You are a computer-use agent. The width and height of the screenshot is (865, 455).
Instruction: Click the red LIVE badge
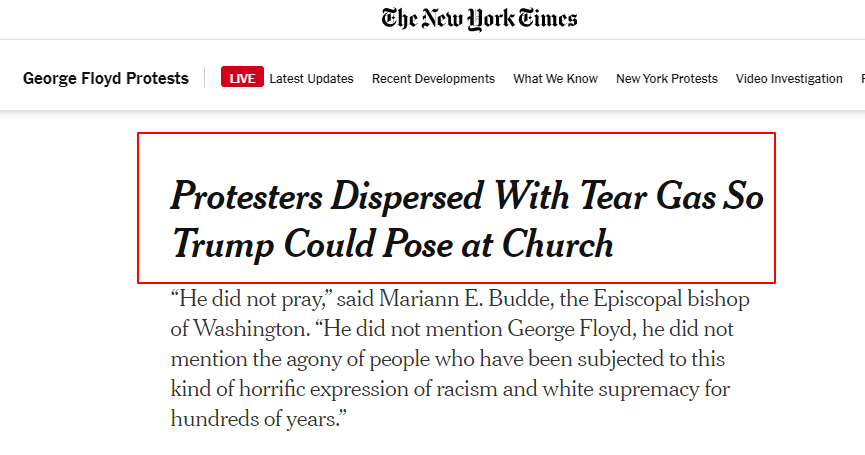[x=242, y=78]
